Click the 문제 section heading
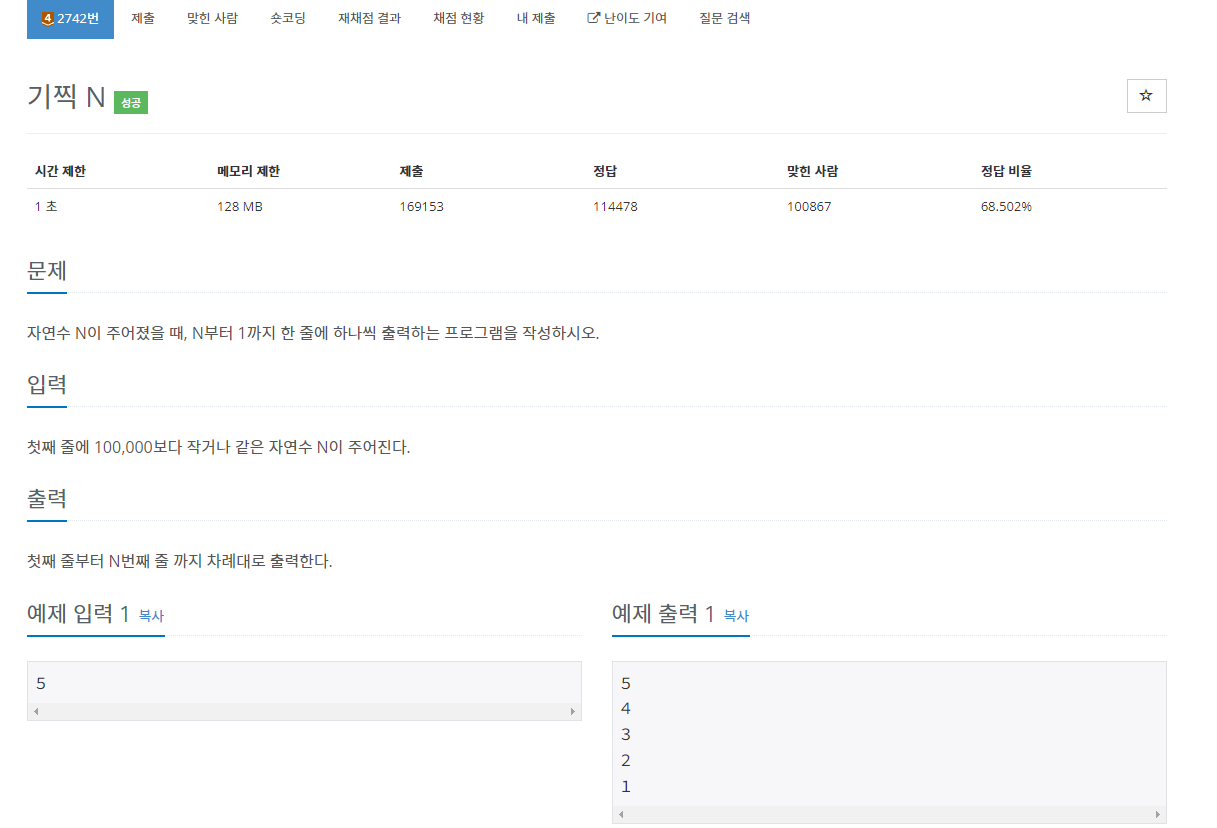The image size is (1217, 828). 47,270
